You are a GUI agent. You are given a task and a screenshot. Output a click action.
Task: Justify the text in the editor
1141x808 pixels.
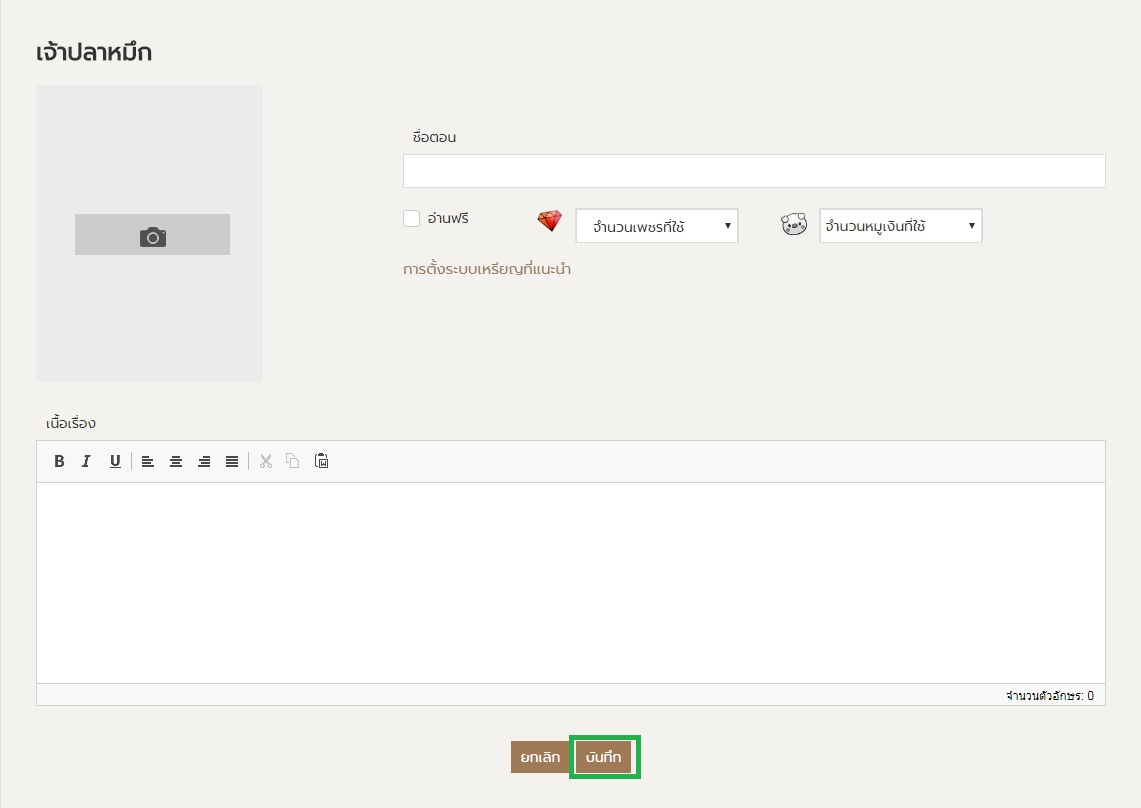point(232,461)
